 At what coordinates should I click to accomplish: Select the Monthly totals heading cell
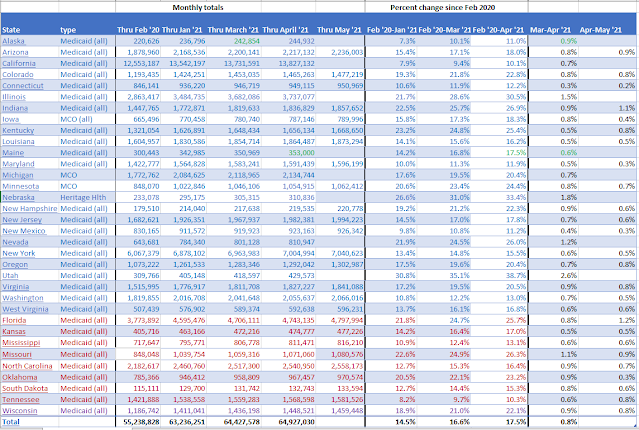pyautogui.click(x=198, y=7)
